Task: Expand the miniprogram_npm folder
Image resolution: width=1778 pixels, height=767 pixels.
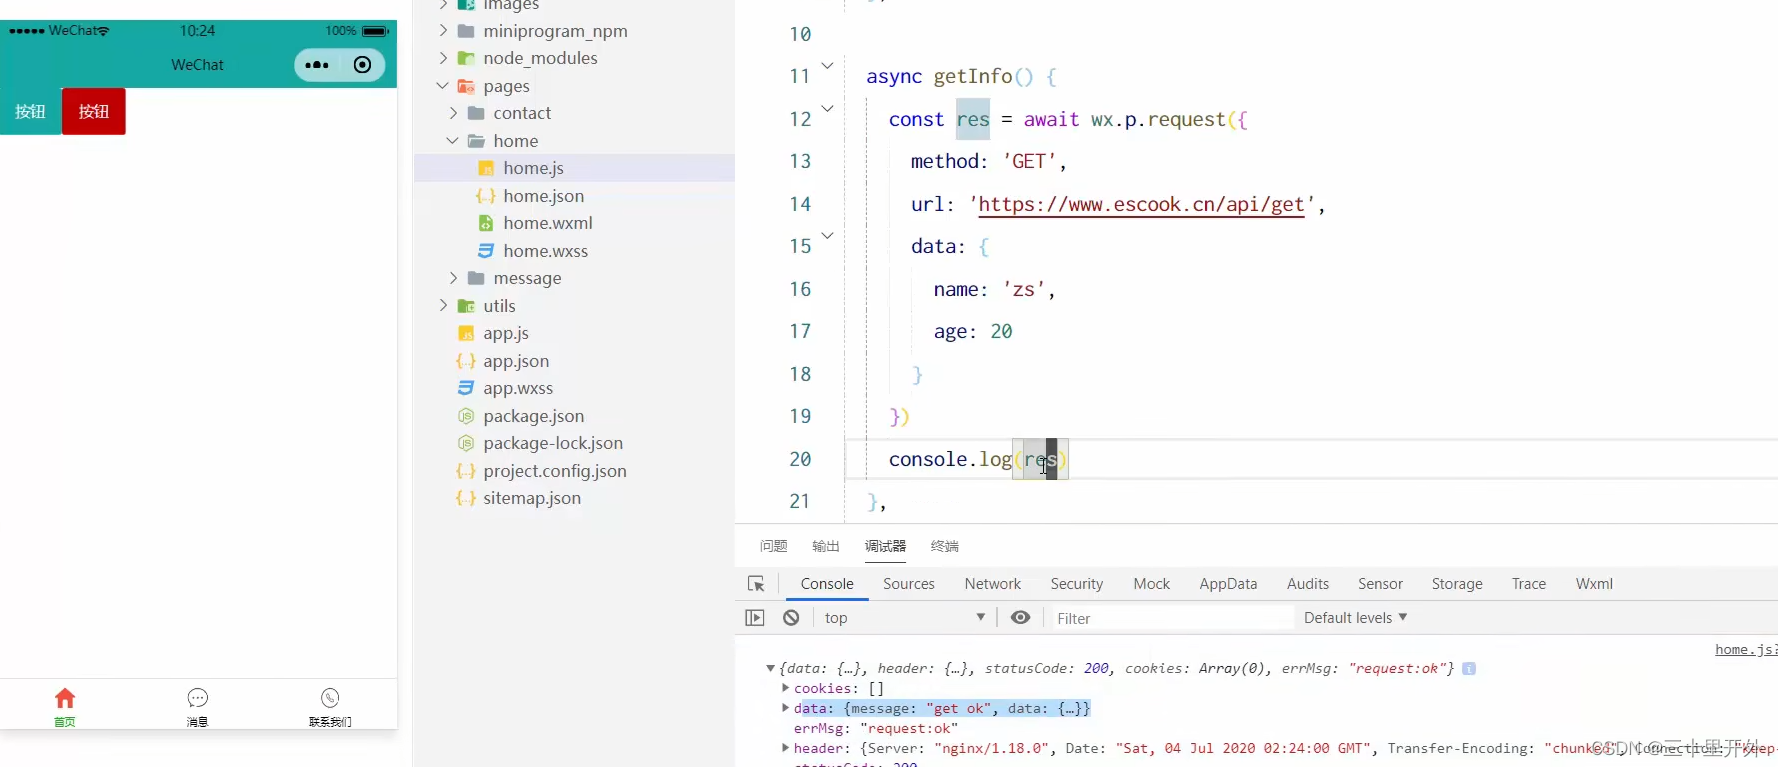Action: [x=443, y=31]
